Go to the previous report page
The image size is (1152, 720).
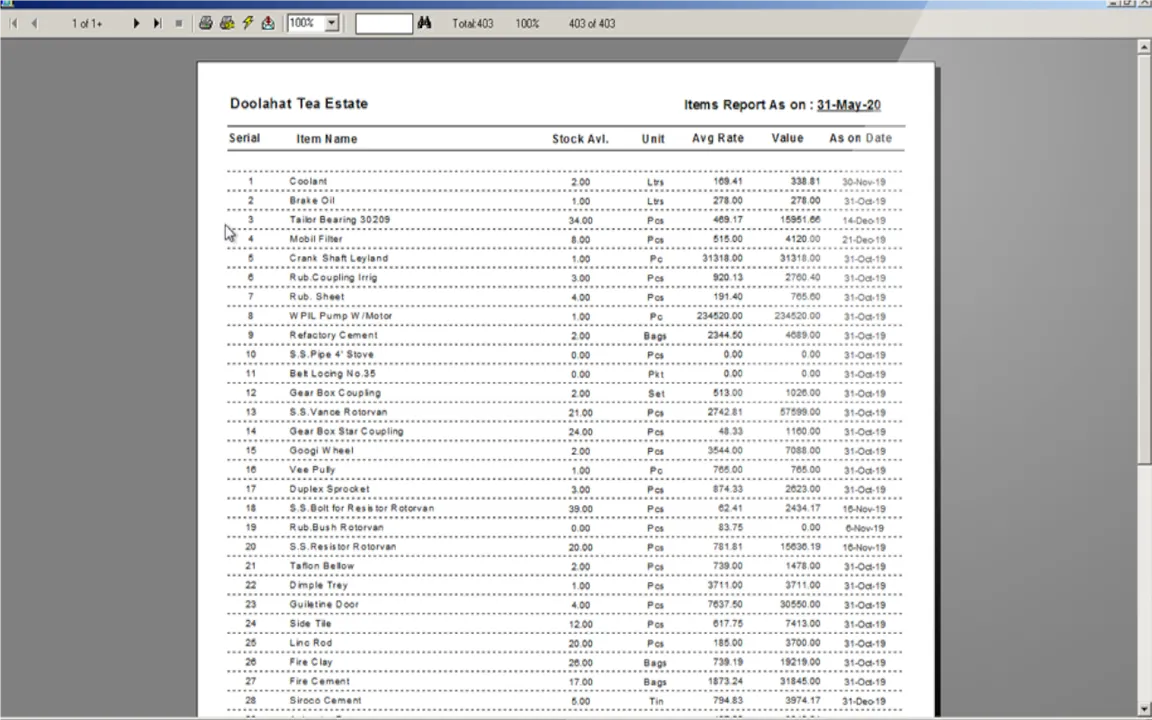pos(34,24)
